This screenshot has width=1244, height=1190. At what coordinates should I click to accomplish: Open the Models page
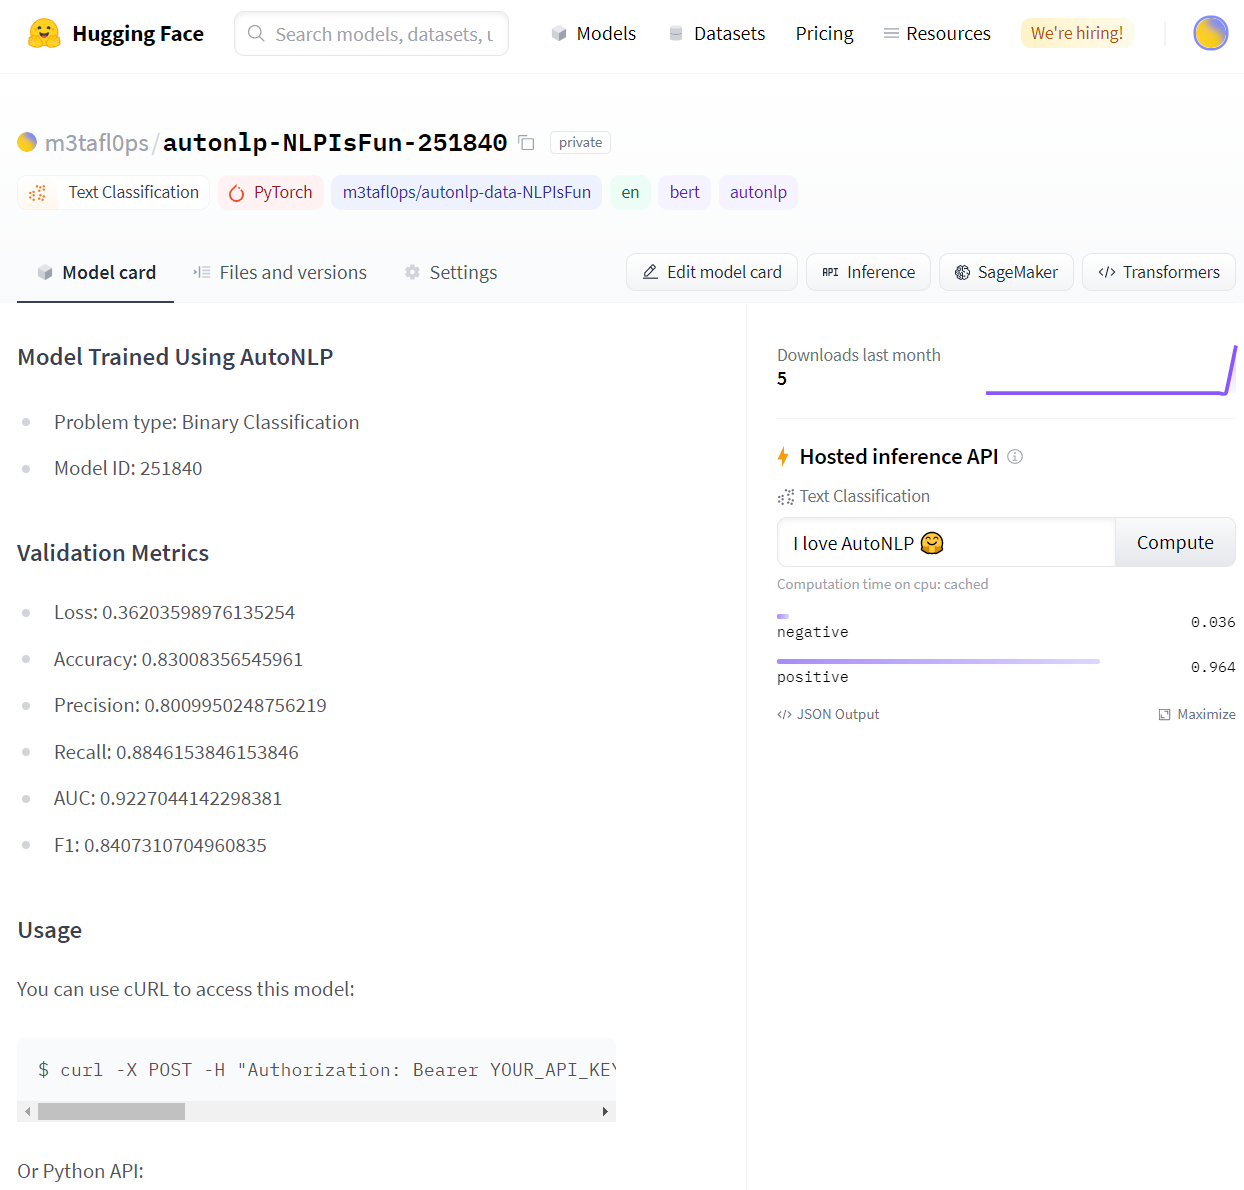593,34
